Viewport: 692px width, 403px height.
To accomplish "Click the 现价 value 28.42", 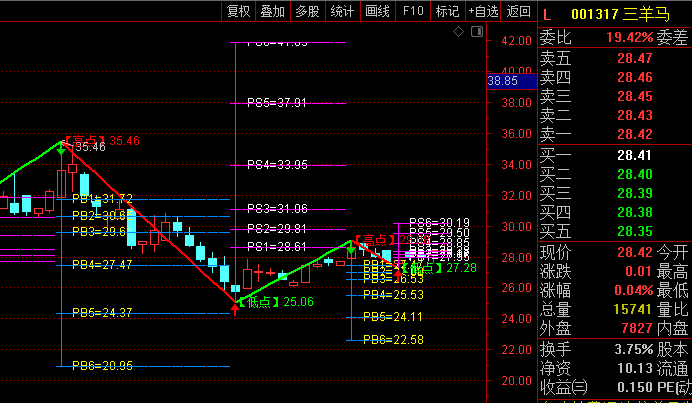I will click(635, 252).
